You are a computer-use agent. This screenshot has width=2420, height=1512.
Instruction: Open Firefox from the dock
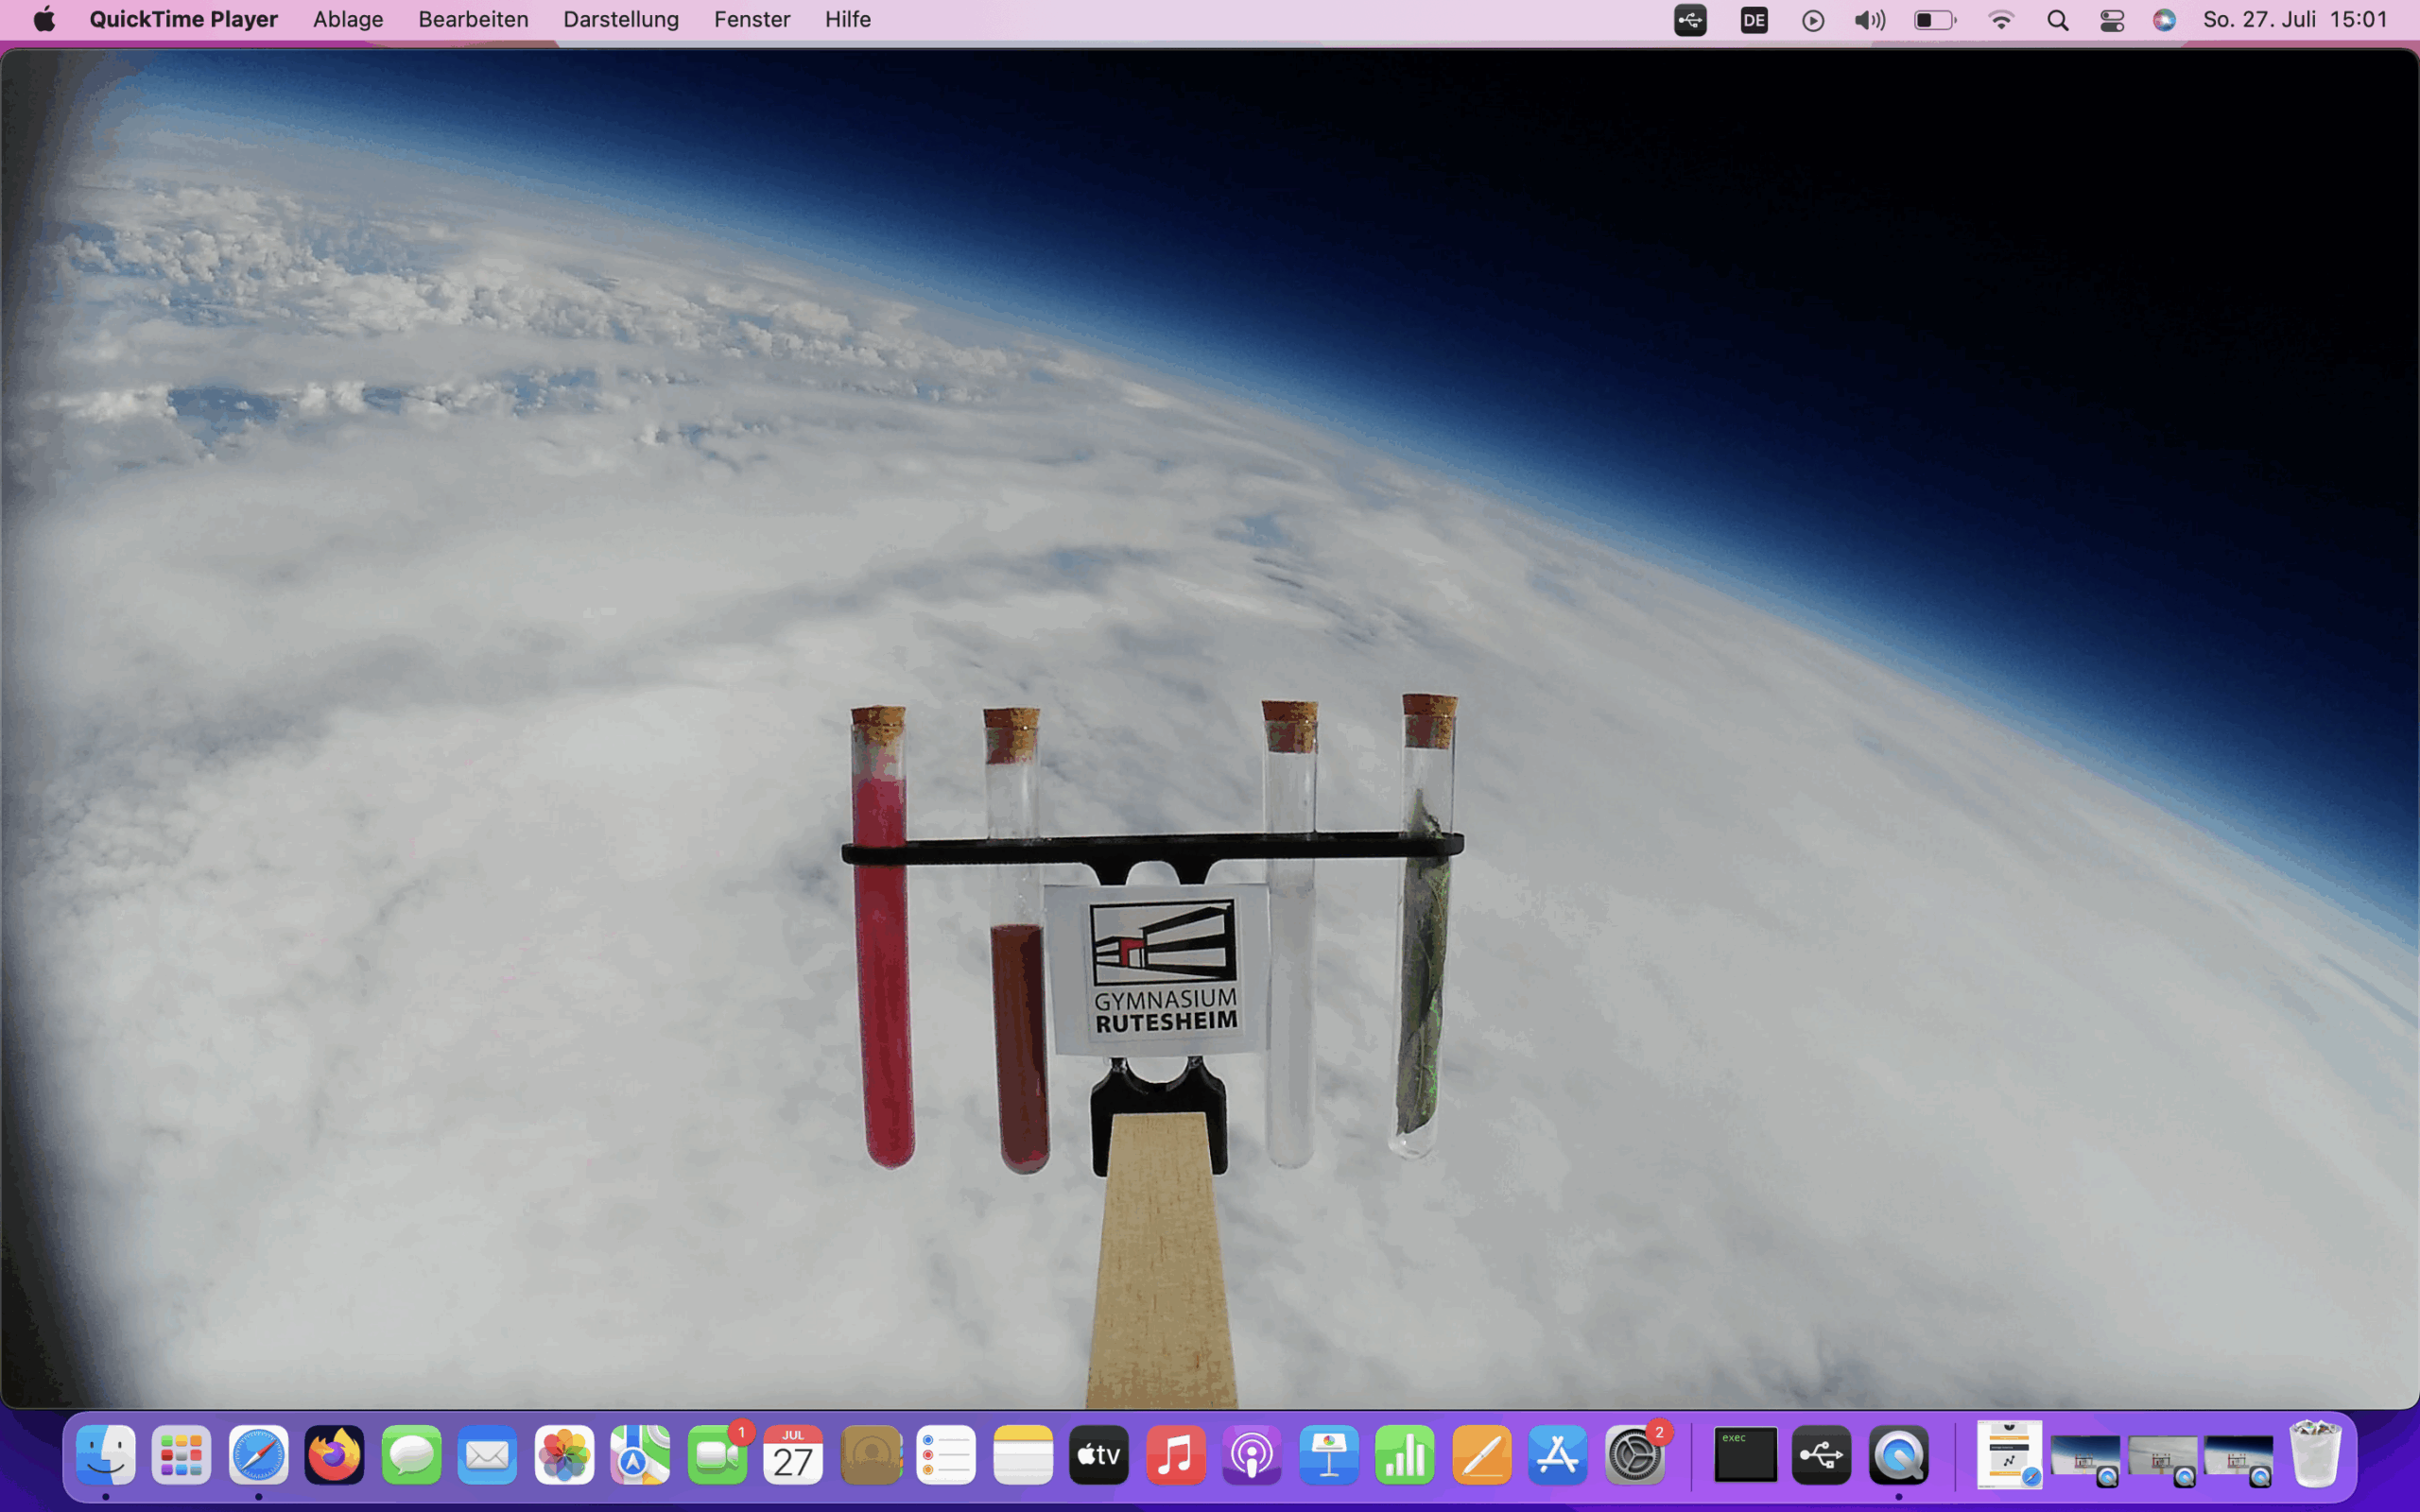(x=334, y=1456)
